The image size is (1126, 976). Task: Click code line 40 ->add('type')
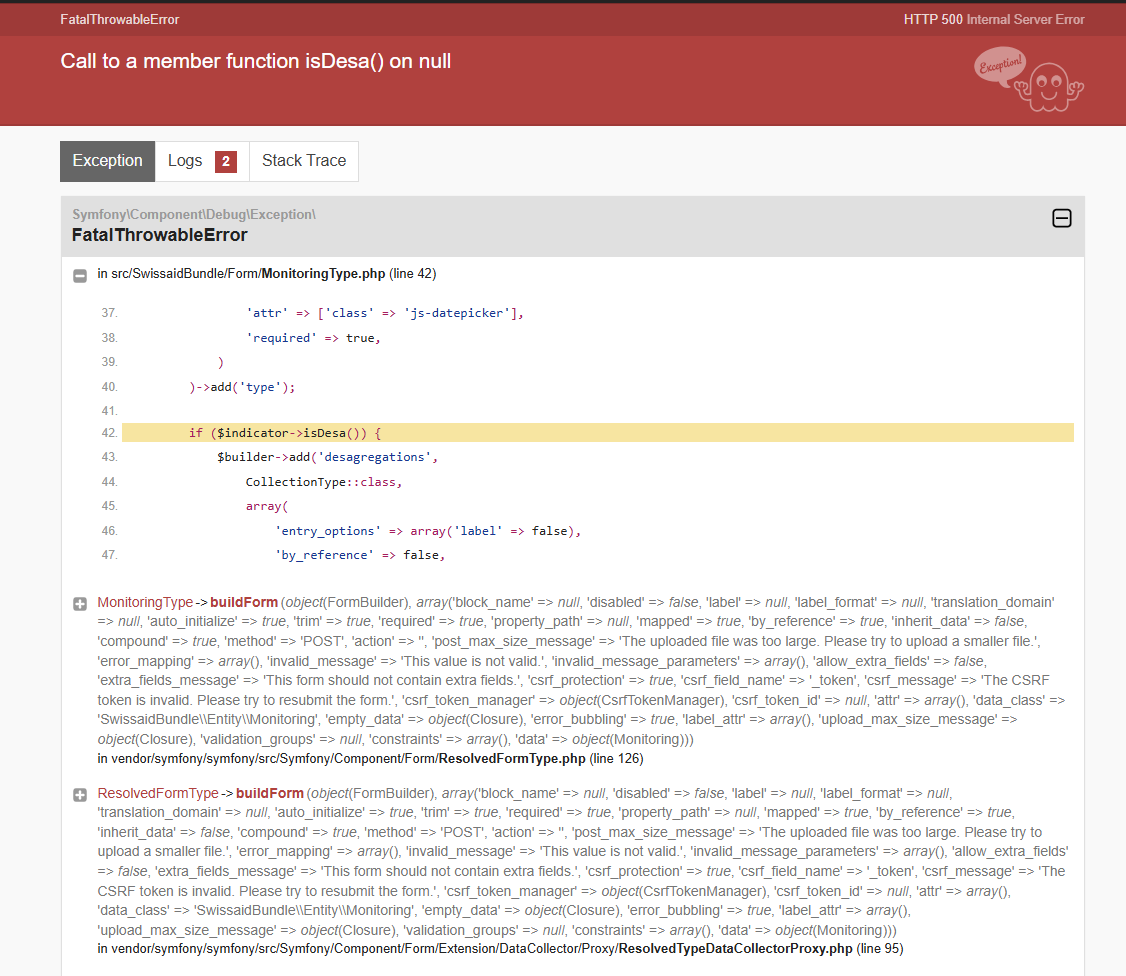pyautogui.click(x=242, y=387)
